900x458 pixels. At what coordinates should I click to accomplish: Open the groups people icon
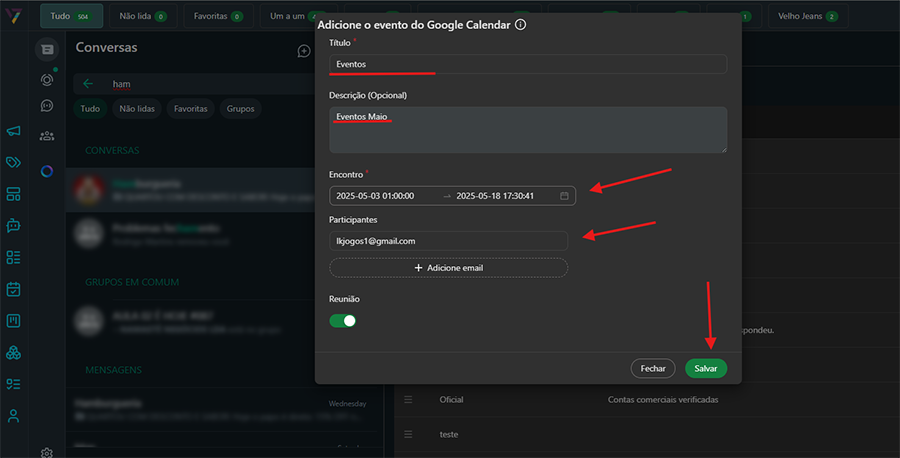coord(47,136)
